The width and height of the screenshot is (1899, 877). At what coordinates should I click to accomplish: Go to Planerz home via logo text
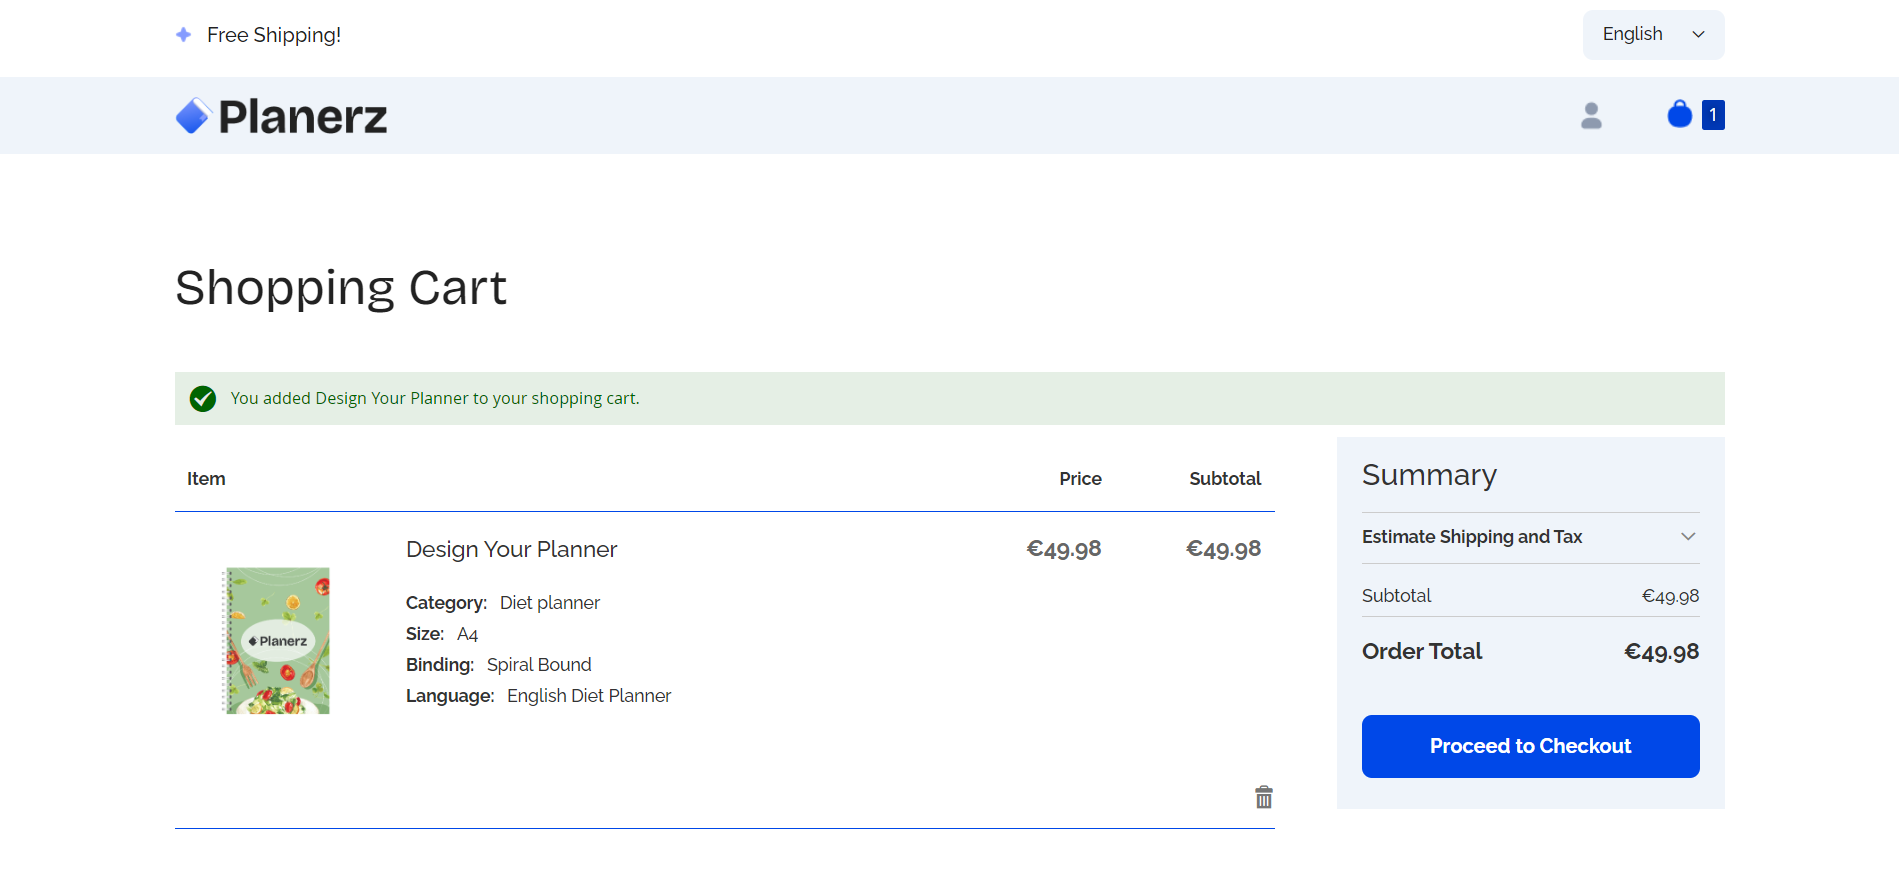[303, 117]
